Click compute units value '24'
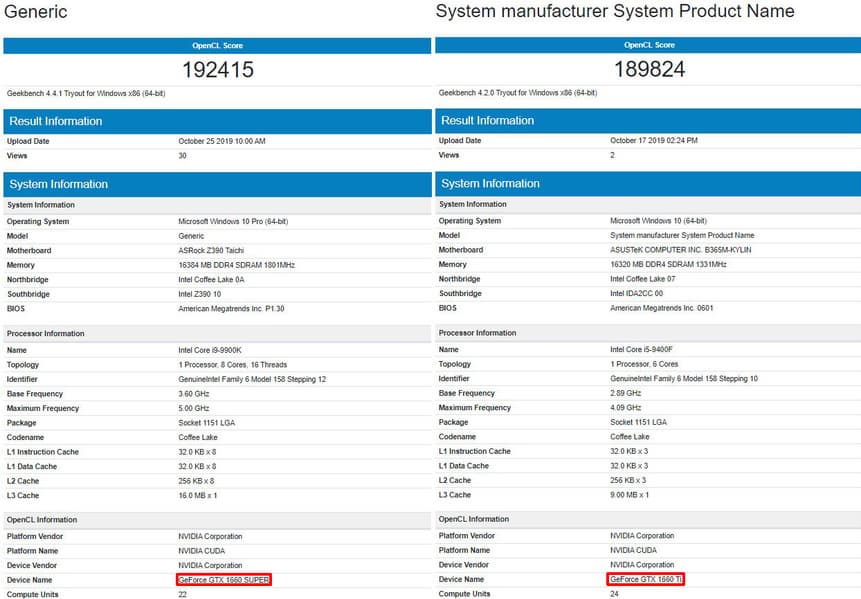Viewport: 861px width, 599px height. 614,594
